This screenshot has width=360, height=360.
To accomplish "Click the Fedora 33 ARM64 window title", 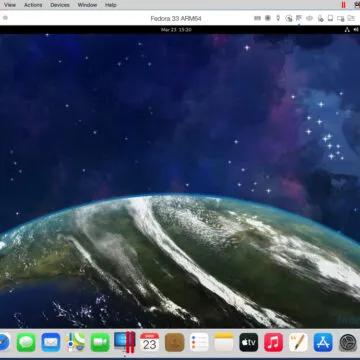I will (176, 18).
